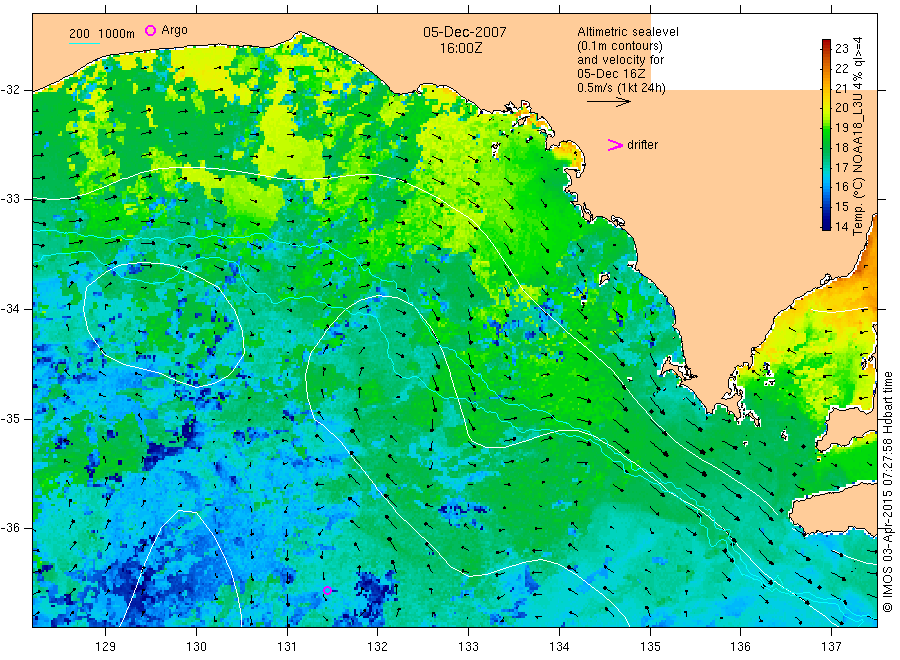Click the time label 16:00Z

[461, 48]
